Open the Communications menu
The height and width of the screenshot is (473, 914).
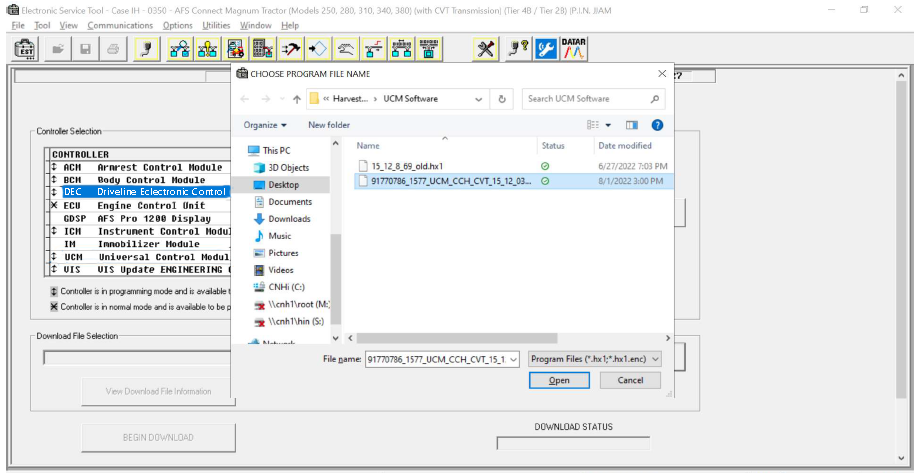(120, 25)
